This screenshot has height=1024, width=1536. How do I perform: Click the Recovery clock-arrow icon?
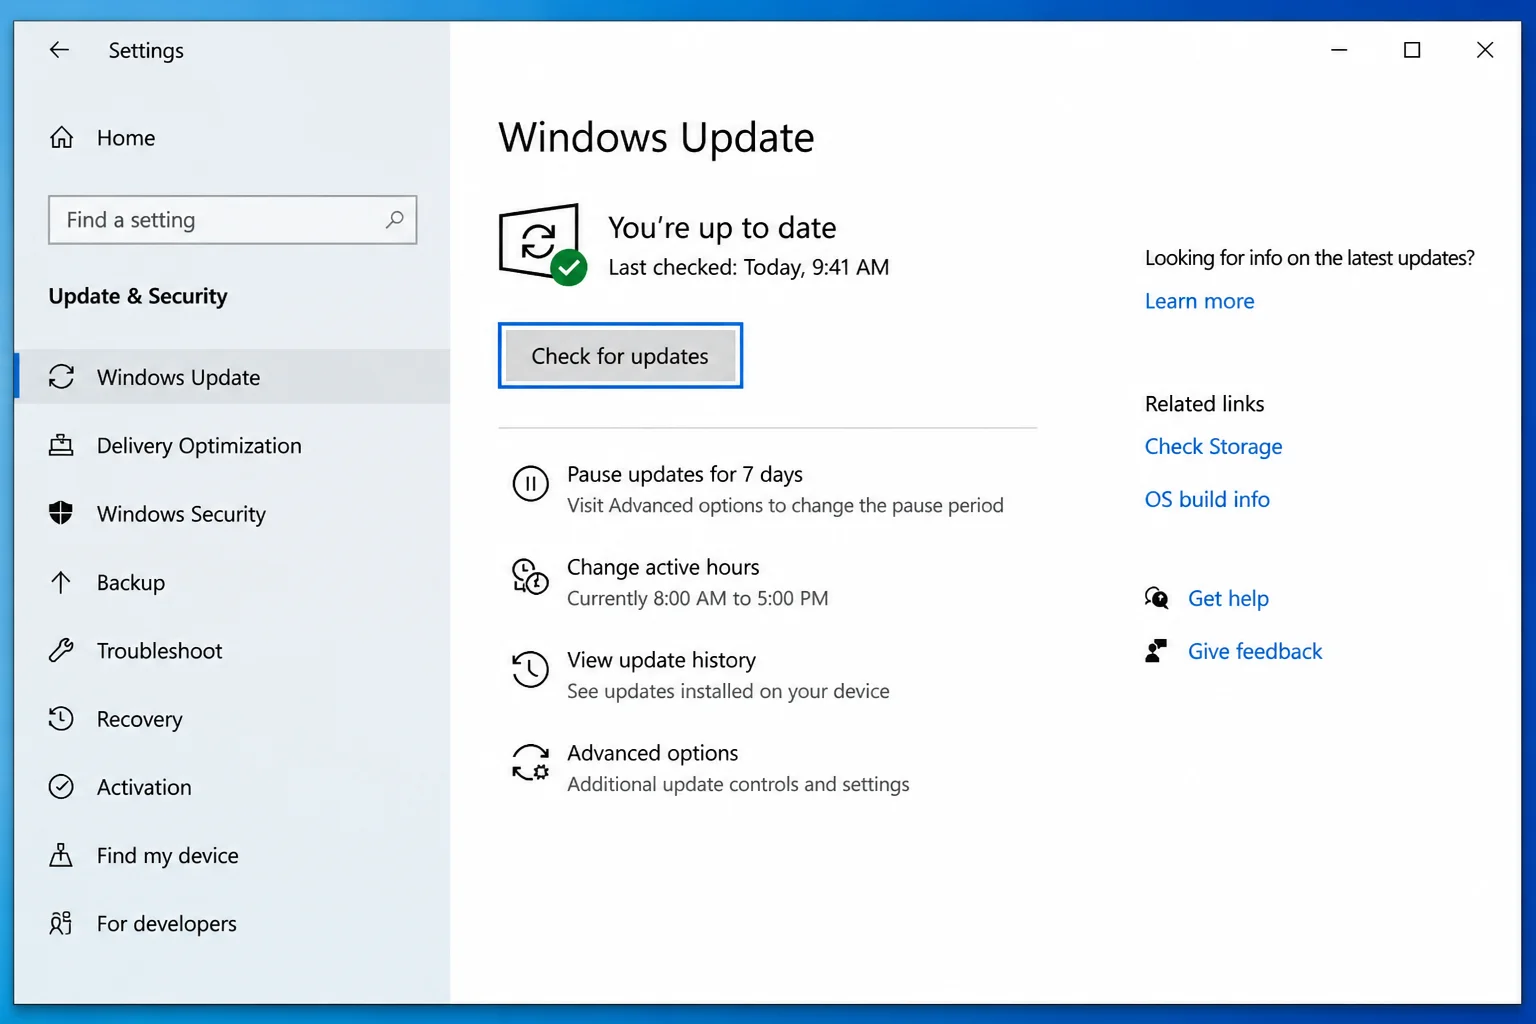click(61, 719)
